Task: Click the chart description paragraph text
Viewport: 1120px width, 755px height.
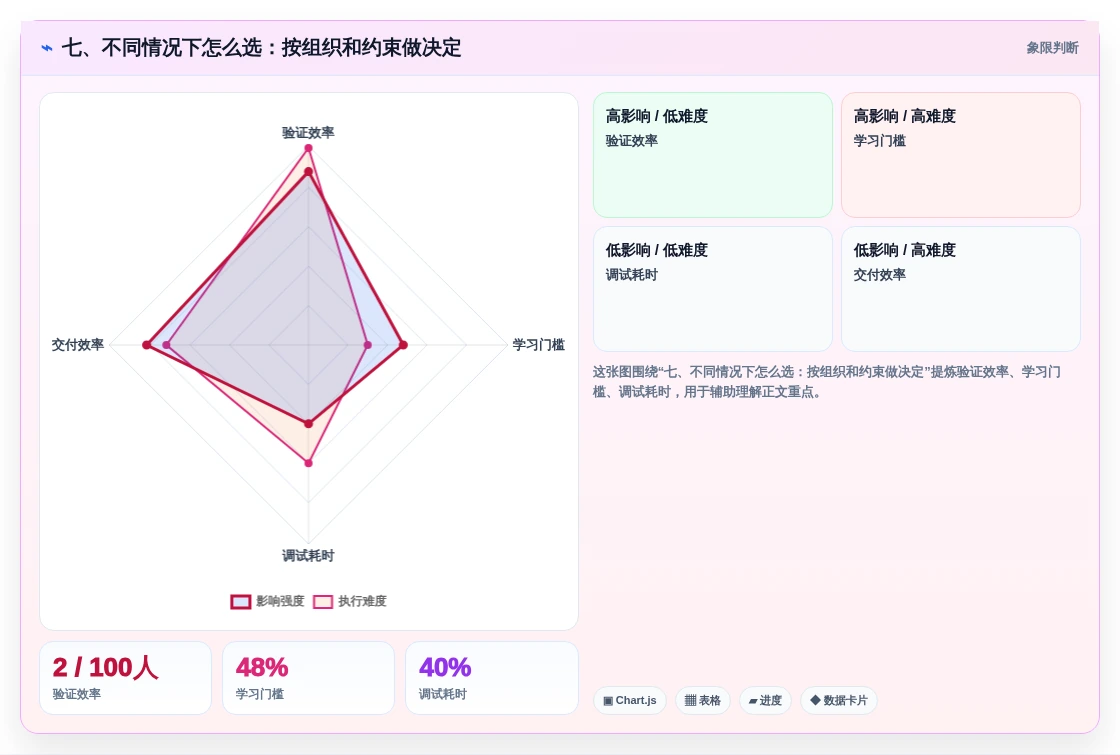Action: (x=826, y=381)
